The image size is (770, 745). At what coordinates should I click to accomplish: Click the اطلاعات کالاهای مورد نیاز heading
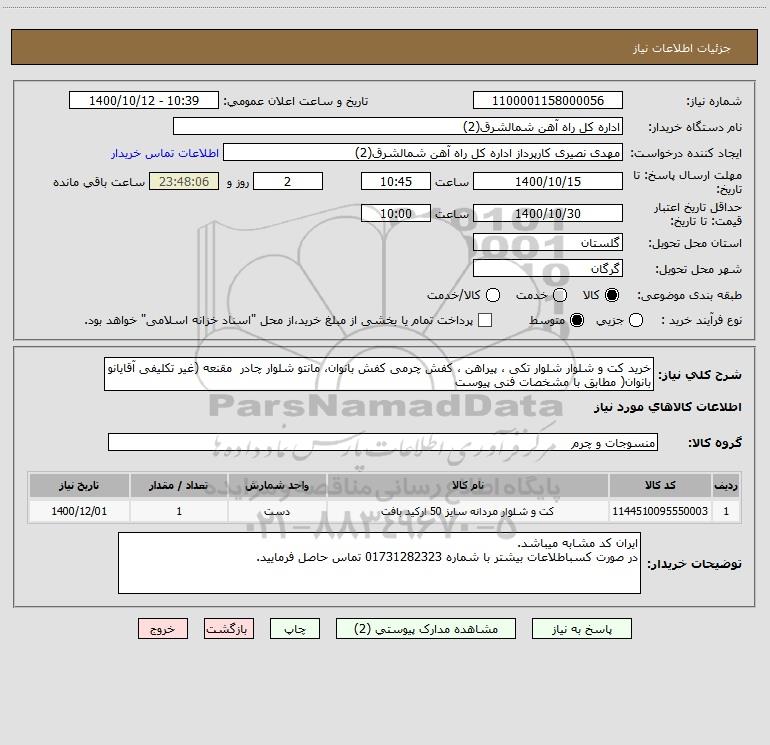tap(667, 407)
